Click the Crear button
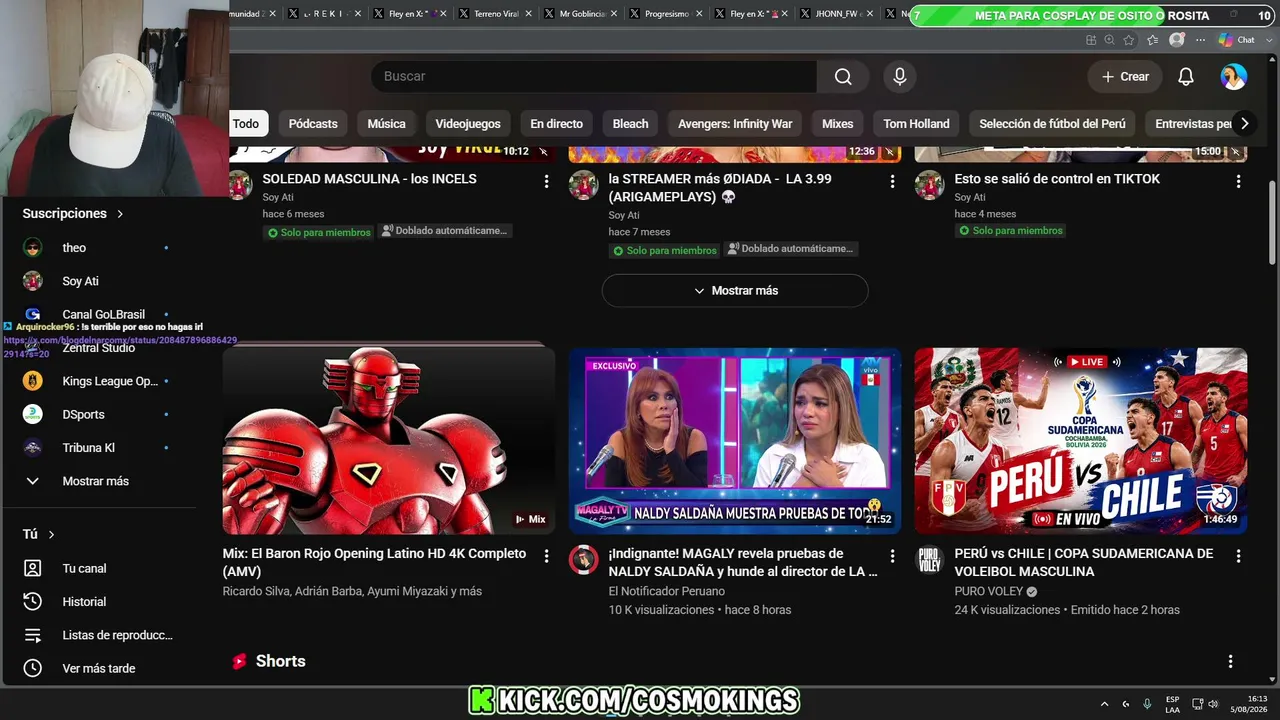This screenshot has height=720, width=1280. tap(1125, 77)
